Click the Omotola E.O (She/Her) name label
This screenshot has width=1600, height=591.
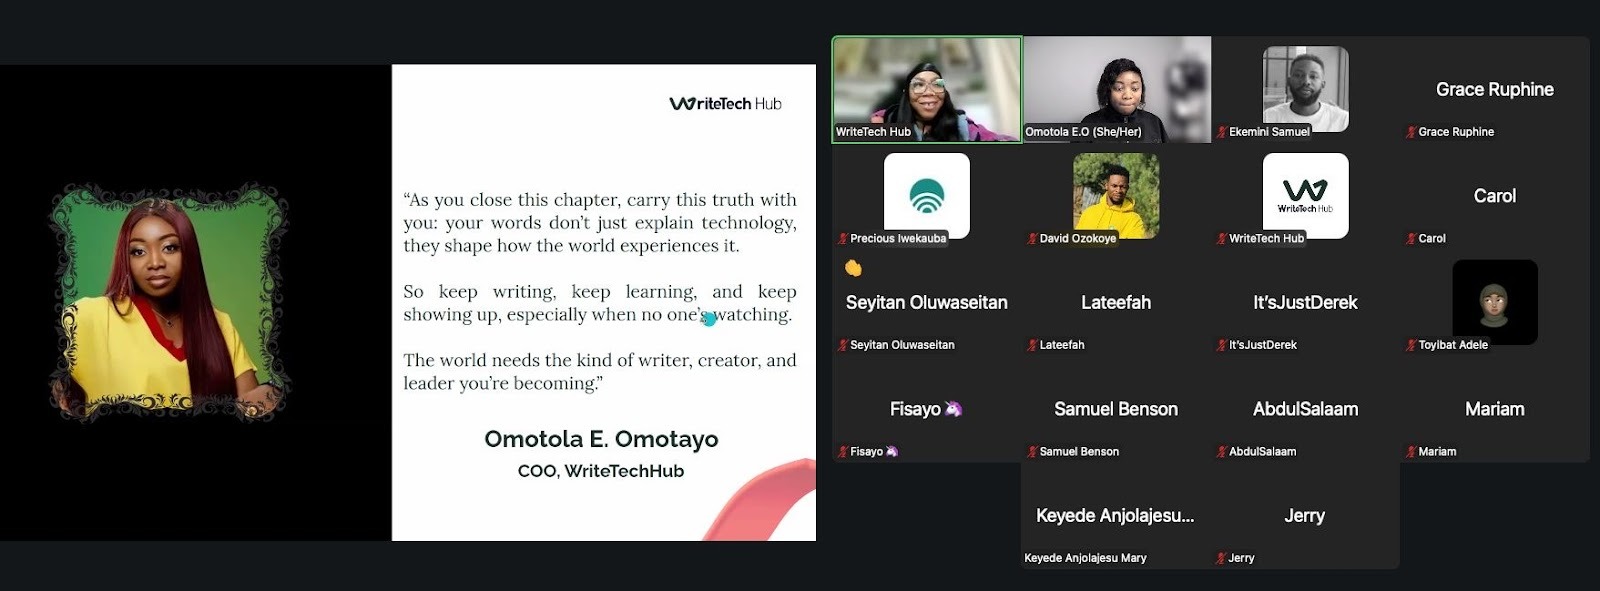(x=1083, y=132)
